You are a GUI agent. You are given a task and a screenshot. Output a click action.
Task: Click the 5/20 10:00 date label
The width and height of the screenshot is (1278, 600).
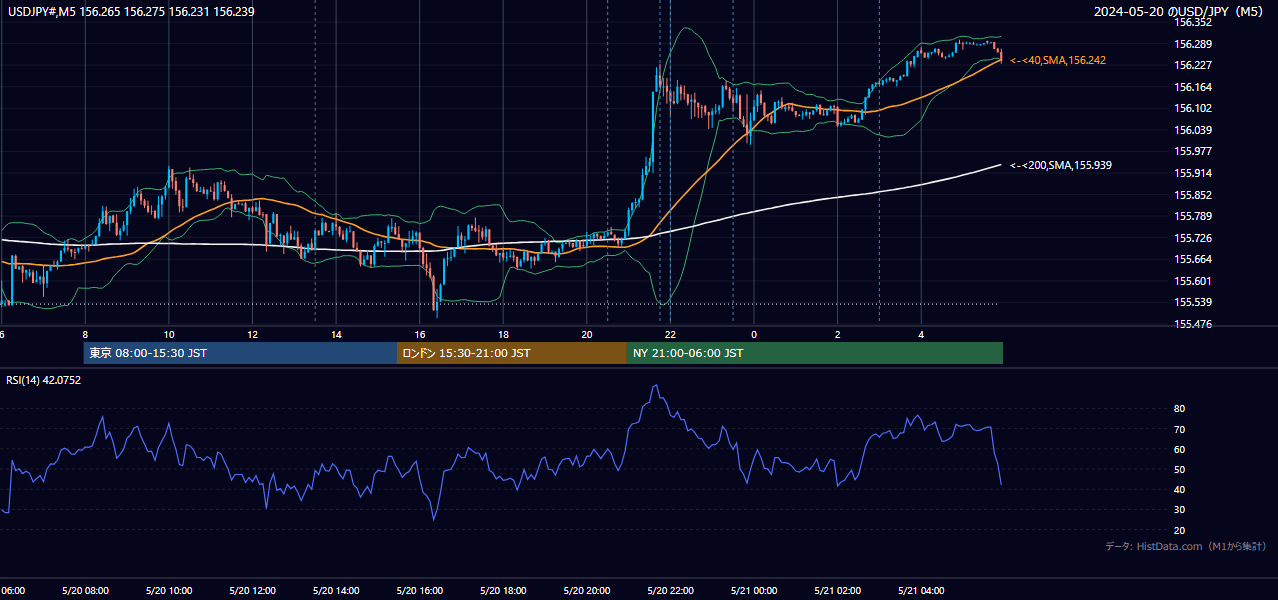pos(169,591)
